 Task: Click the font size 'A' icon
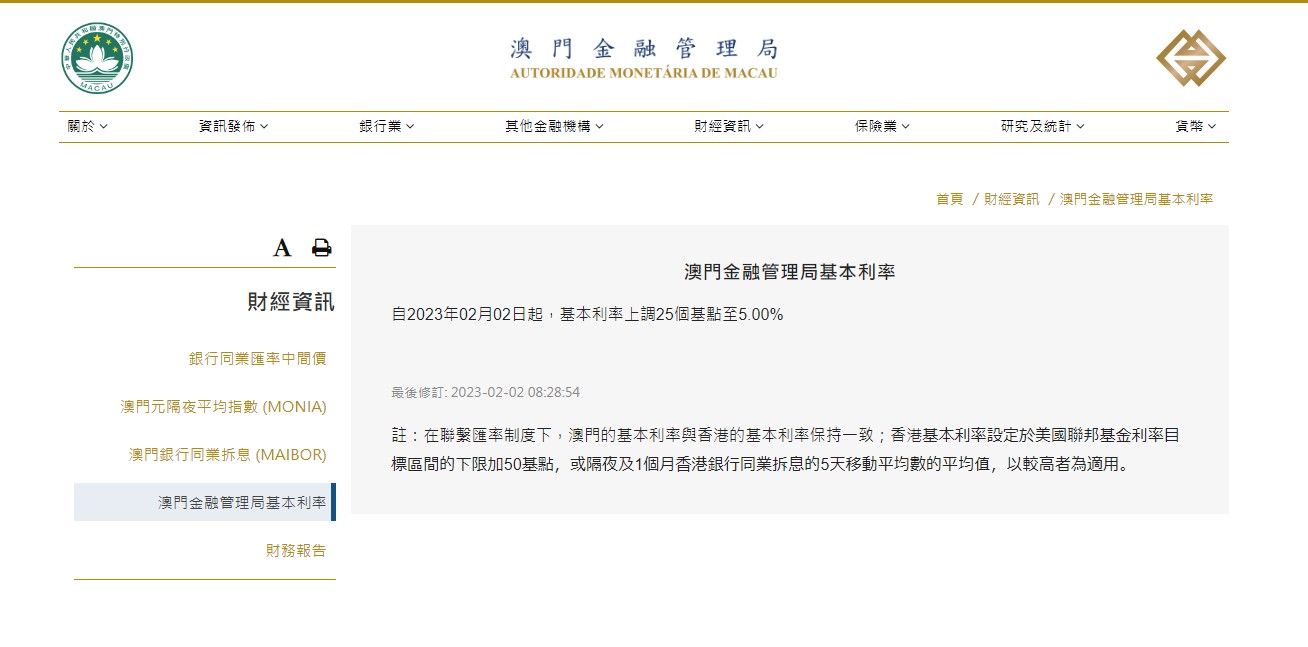coord(283,248)
